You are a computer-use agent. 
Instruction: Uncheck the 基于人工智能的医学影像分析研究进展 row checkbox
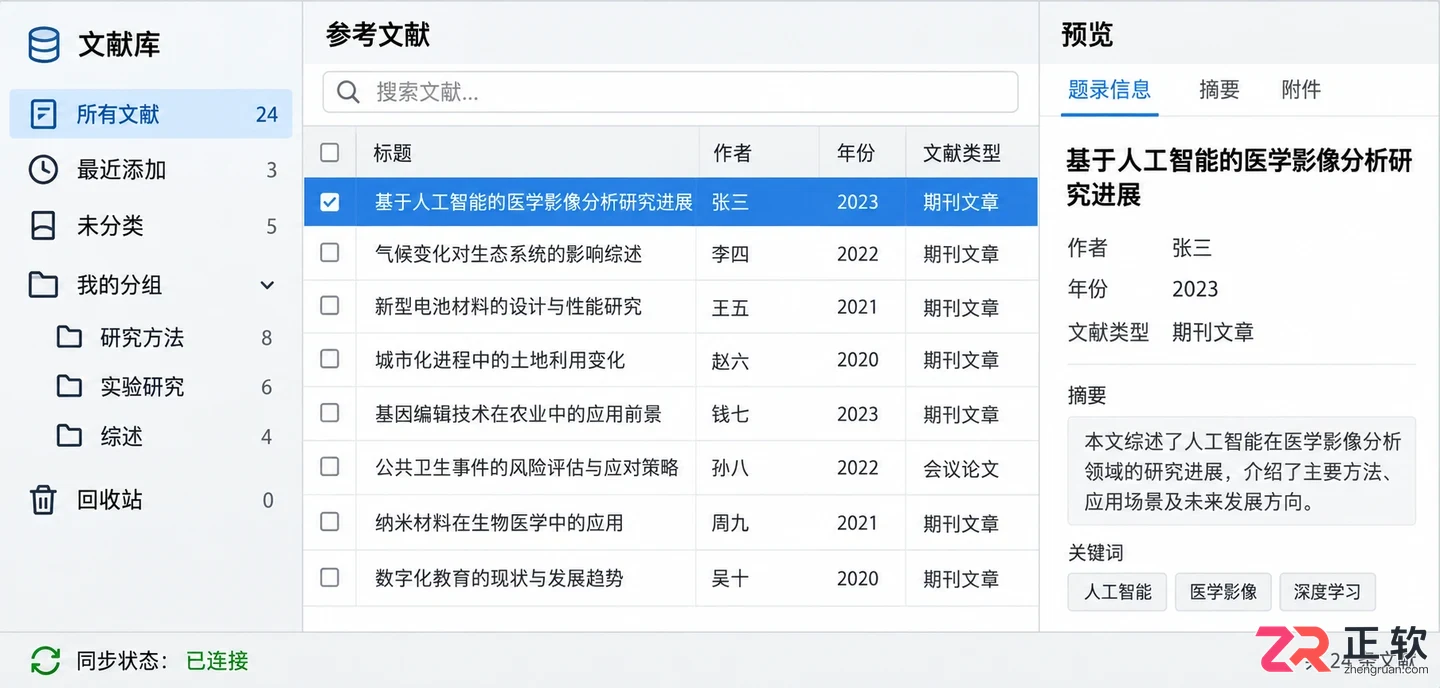click(330, 202)
